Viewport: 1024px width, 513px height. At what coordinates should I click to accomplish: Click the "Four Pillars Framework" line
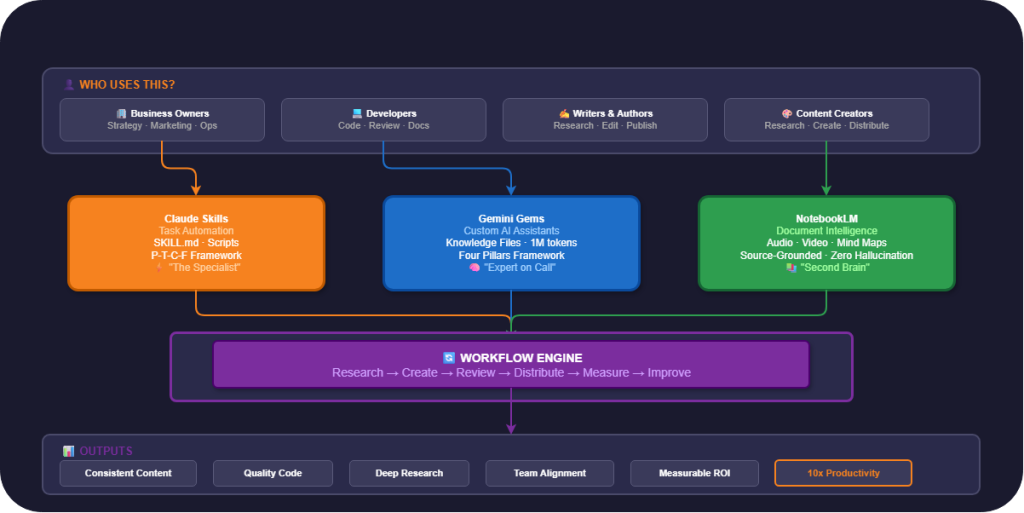pos(511,255)
